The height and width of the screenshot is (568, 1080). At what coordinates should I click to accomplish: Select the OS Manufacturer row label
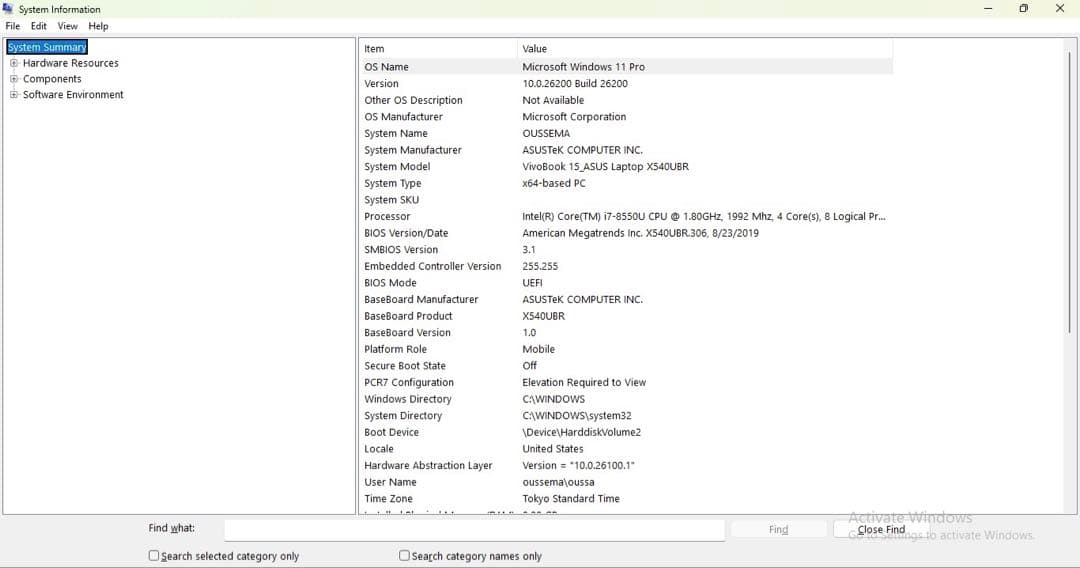point(403,116)
